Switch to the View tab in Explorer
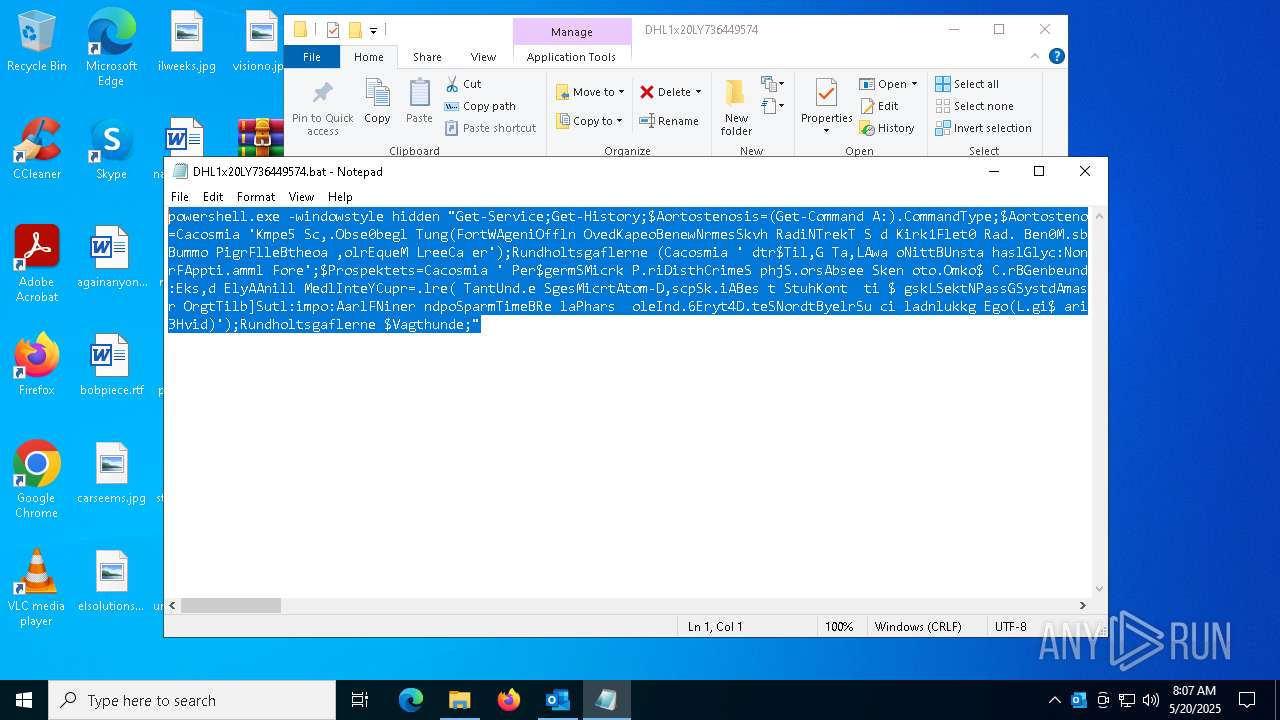The width and height of the screenshot is (1280, 720). pyautogui.click(x=483, y=57)
